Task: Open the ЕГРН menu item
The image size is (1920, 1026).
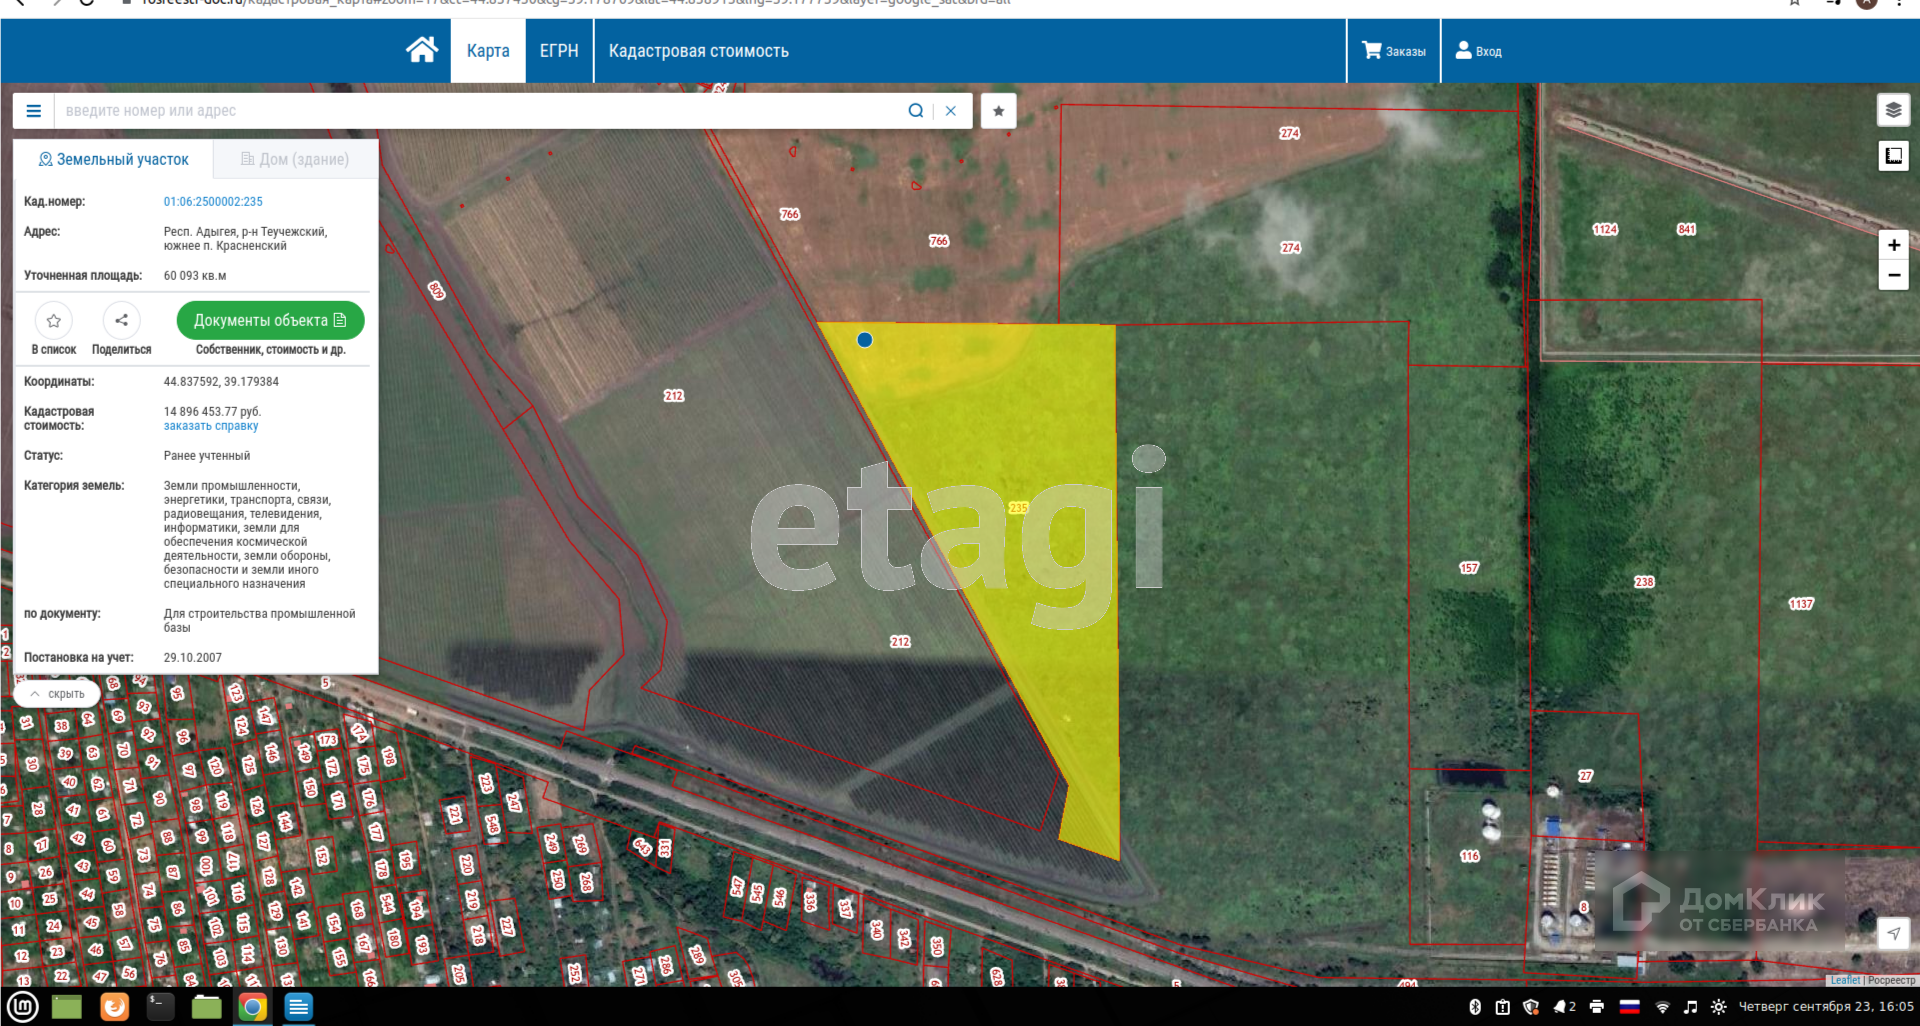Action: pos(559,51)
